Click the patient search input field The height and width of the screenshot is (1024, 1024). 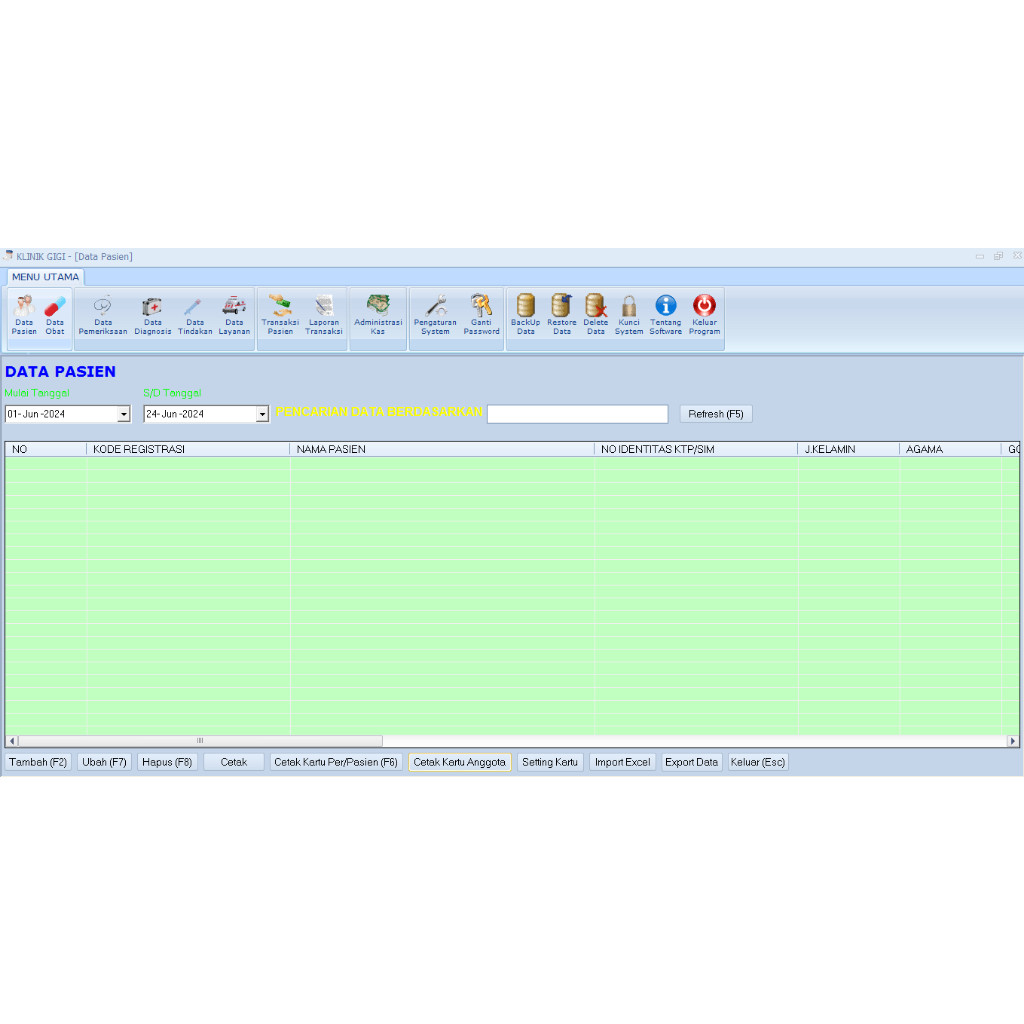tap(577, 414)
